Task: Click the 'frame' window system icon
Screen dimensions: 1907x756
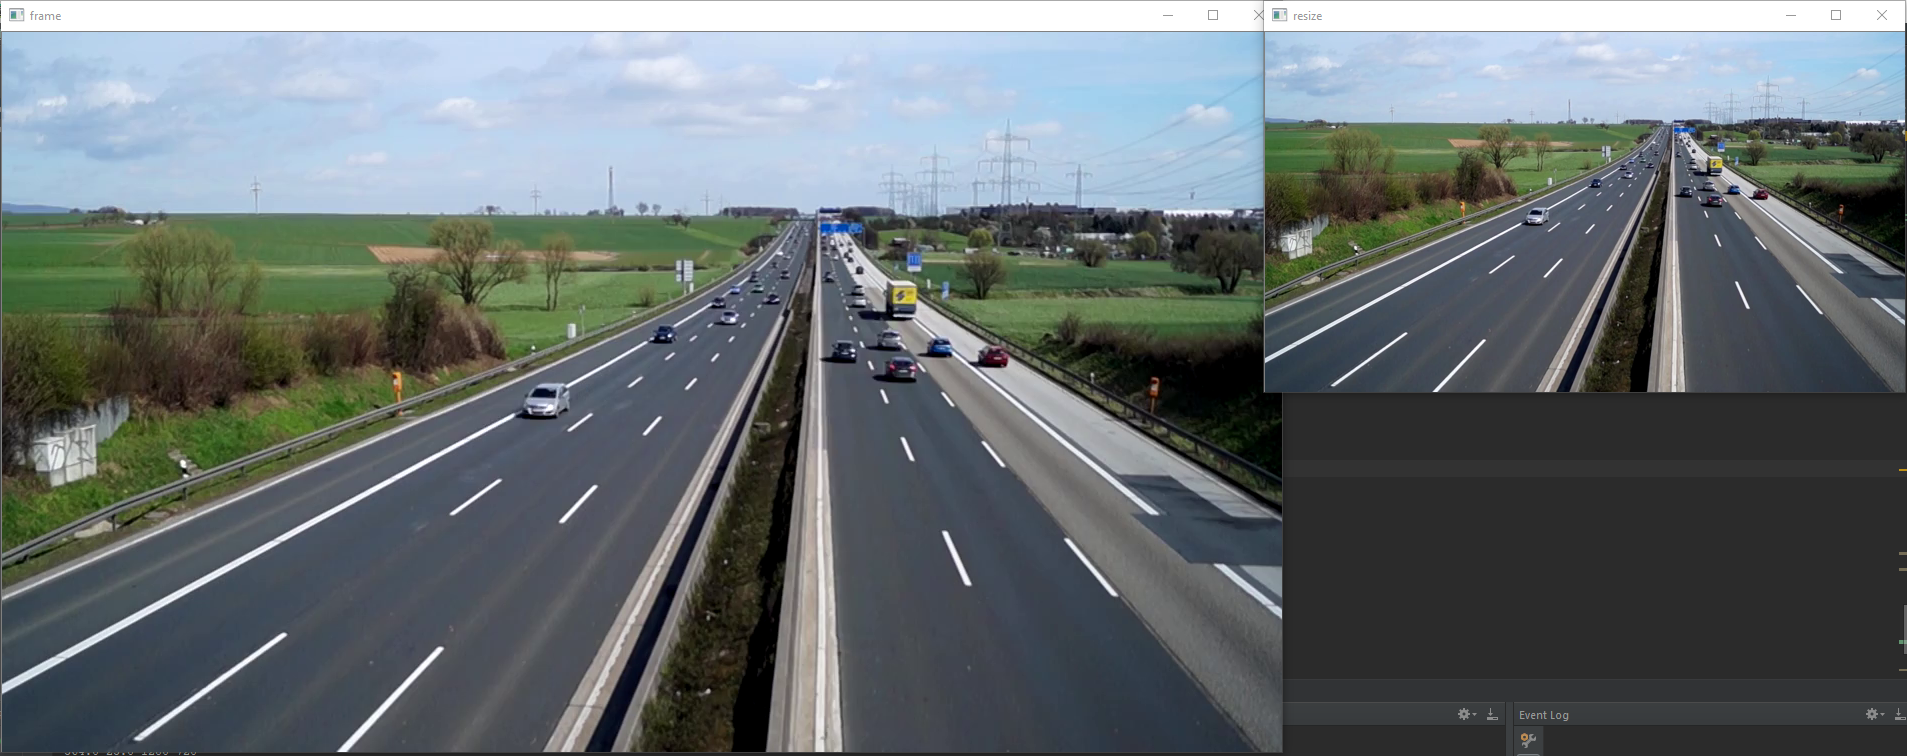Action: (x=16, y=15)
